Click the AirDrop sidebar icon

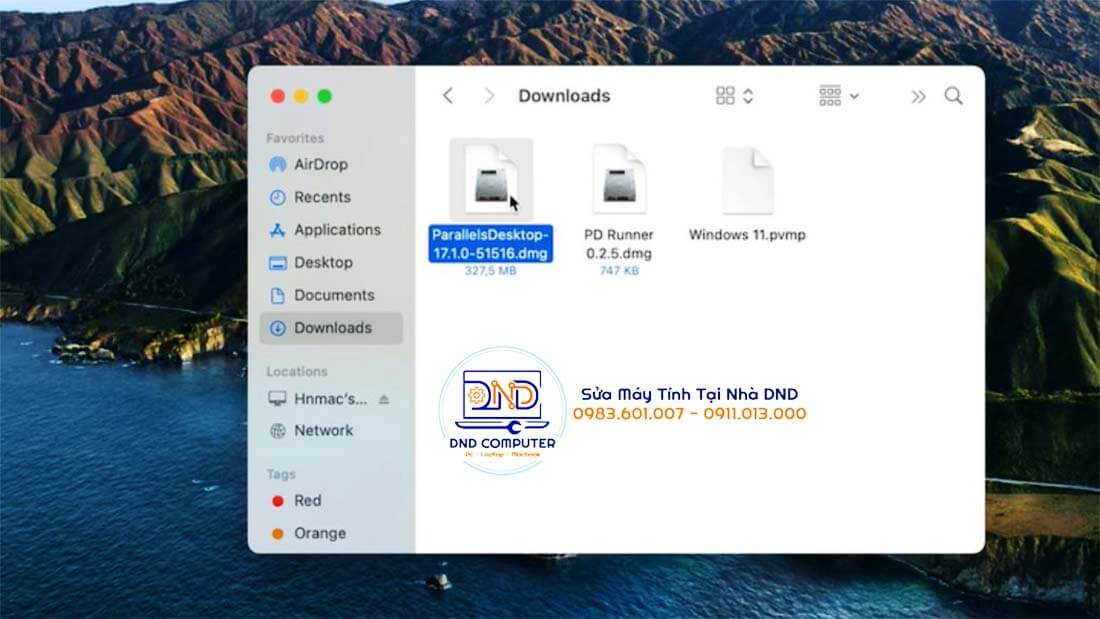point(278,164)
